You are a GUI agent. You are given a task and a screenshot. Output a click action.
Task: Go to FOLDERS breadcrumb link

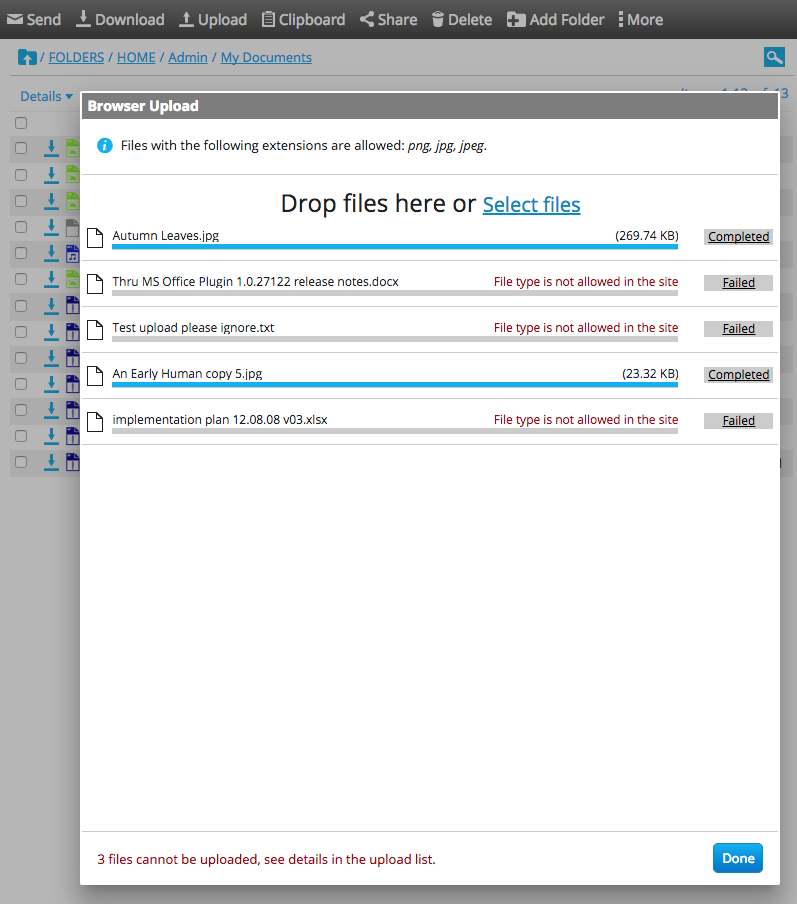coord(76,58)
